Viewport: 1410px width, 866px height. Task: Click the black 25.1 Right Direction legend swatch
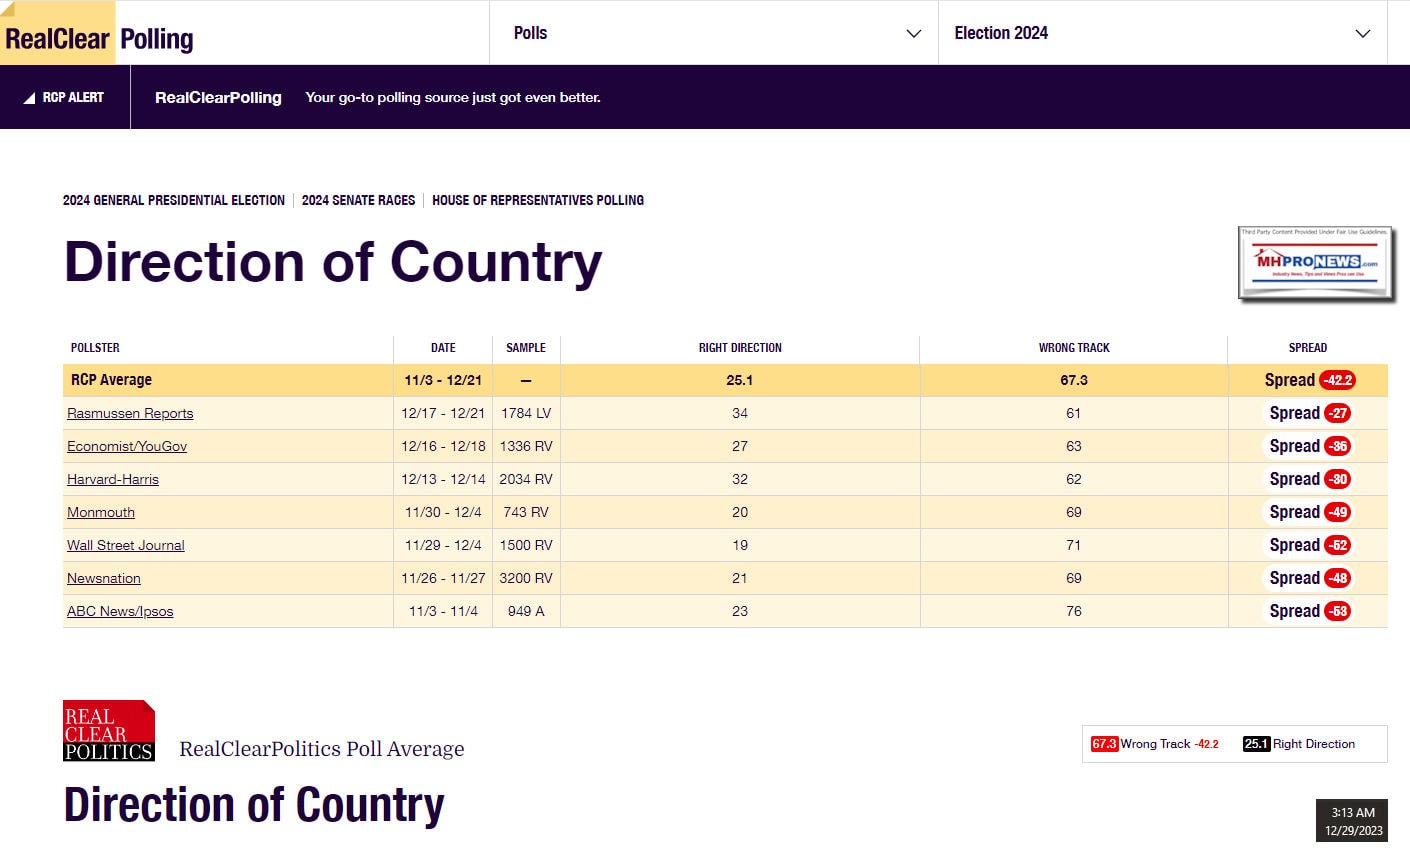[x=1256, y=744]
